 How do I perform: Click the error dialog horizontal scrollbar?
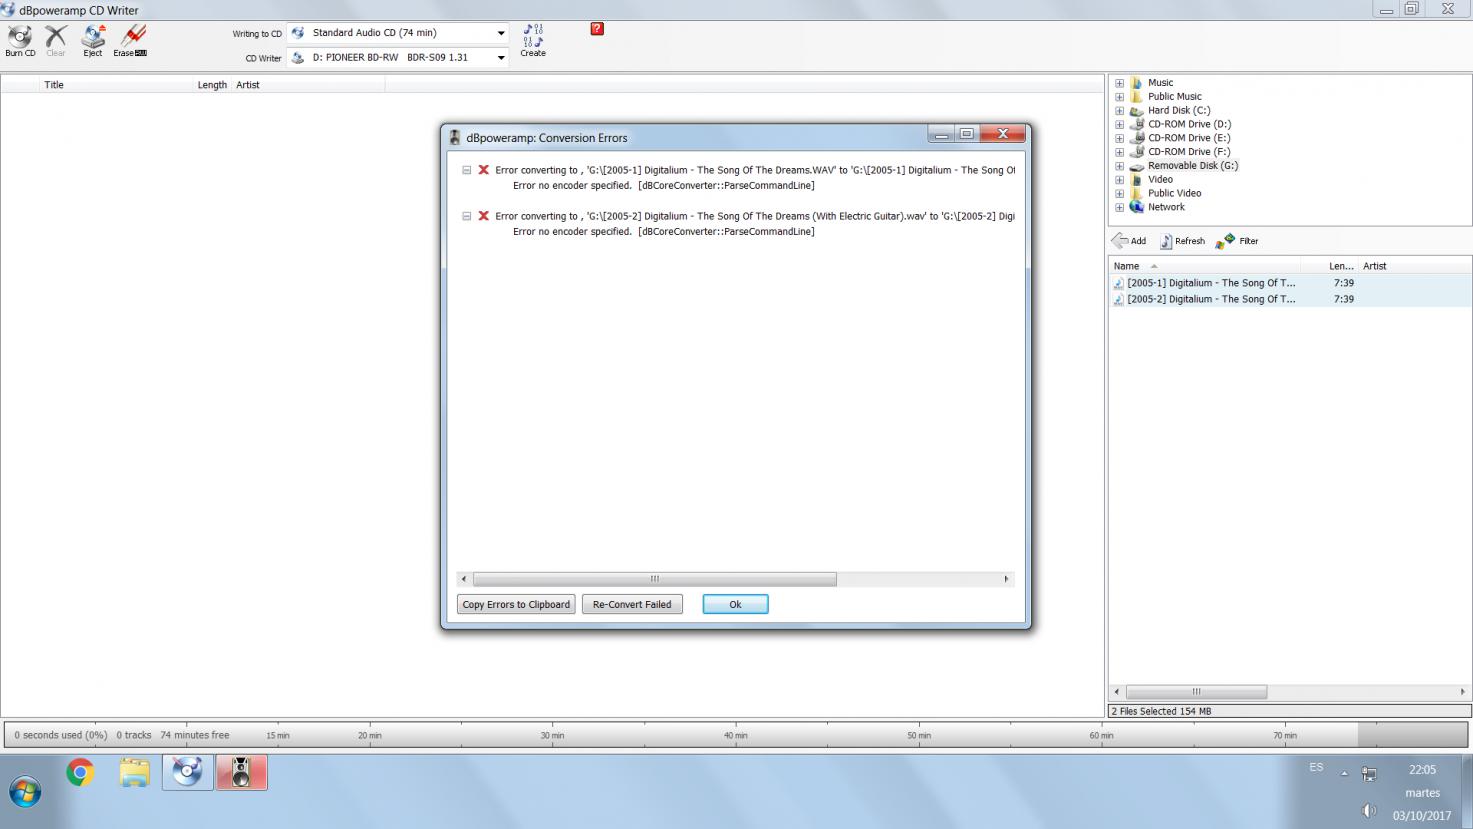click(x=654, y=579)
